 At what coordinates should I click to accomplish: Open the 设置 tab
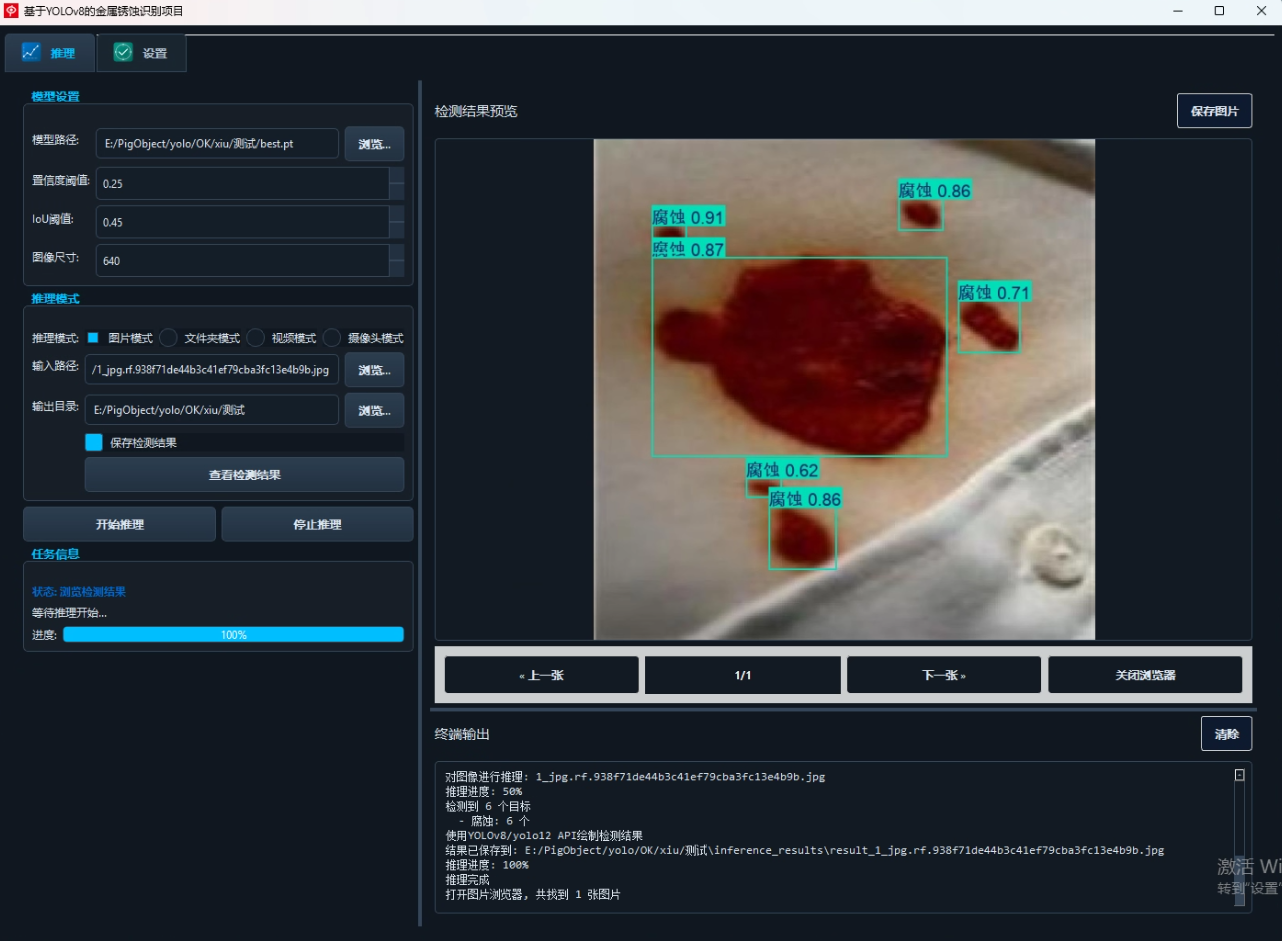(141, 53)
